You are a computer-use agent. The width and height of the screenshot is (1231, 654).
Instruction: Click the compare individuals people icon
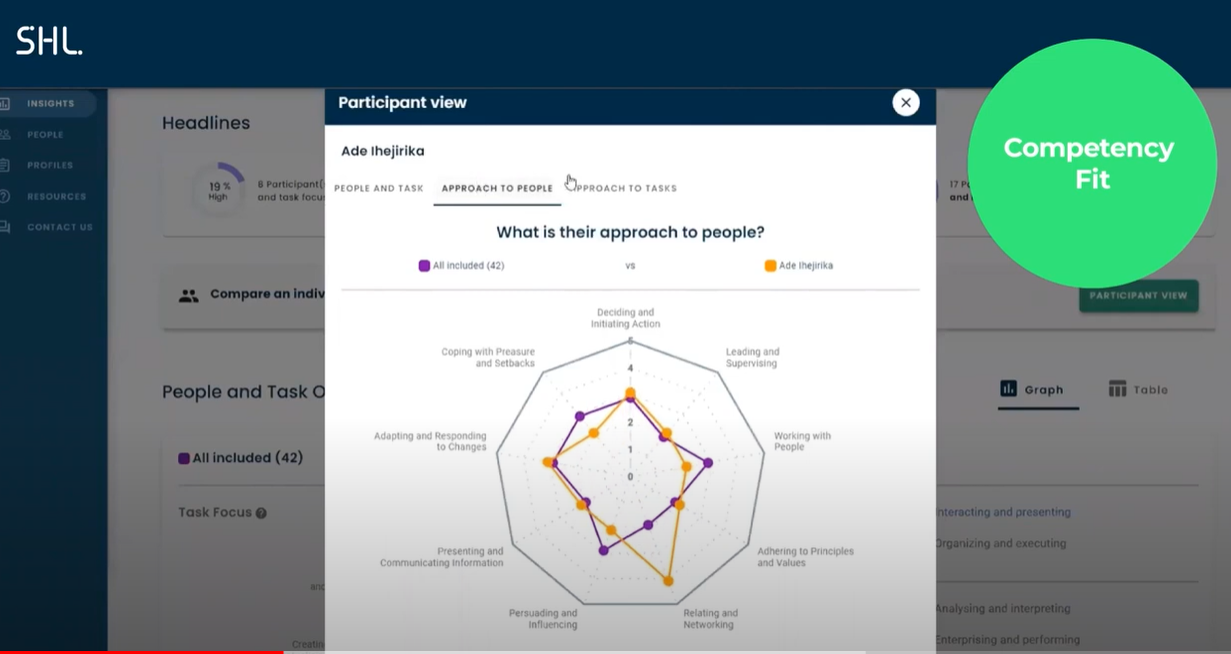[186, 293]
